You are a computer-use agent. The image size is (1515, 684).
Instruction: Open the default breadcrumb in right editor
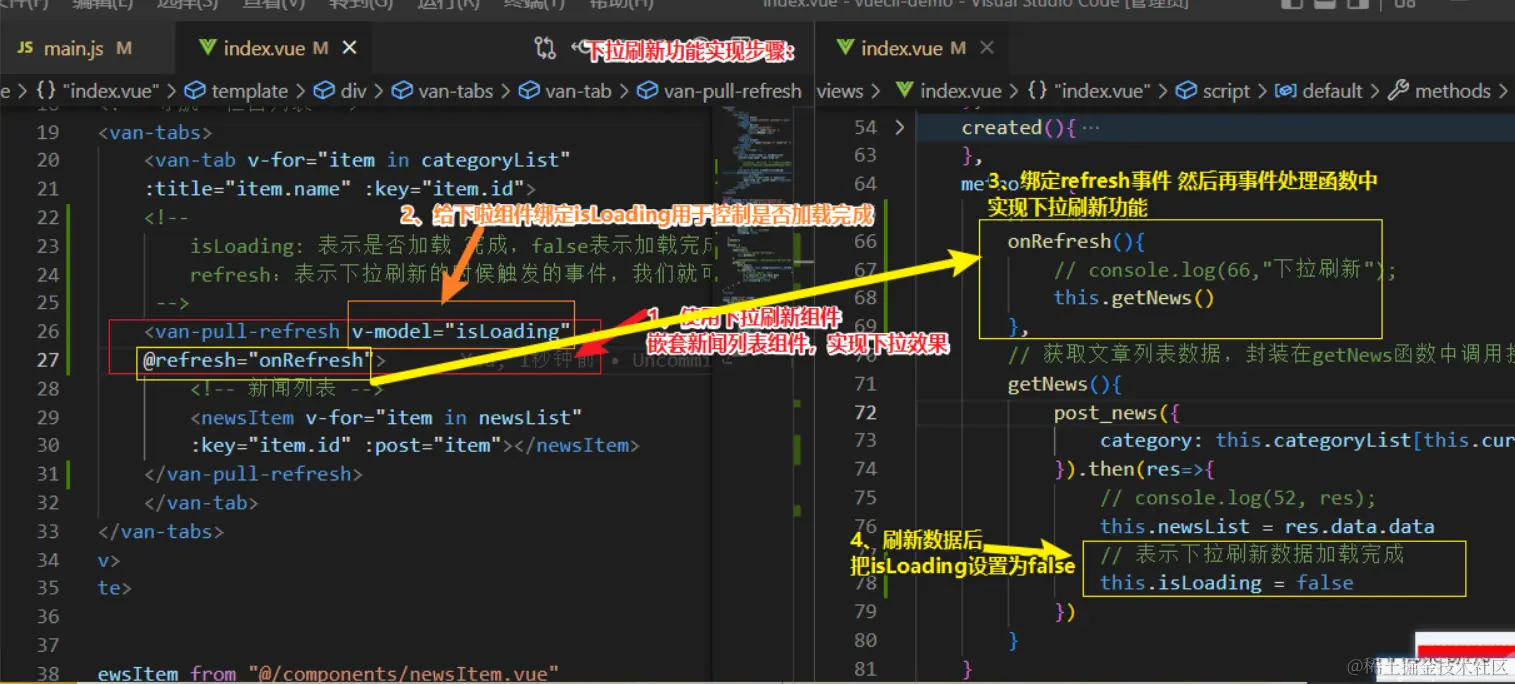coord(1320,91)
